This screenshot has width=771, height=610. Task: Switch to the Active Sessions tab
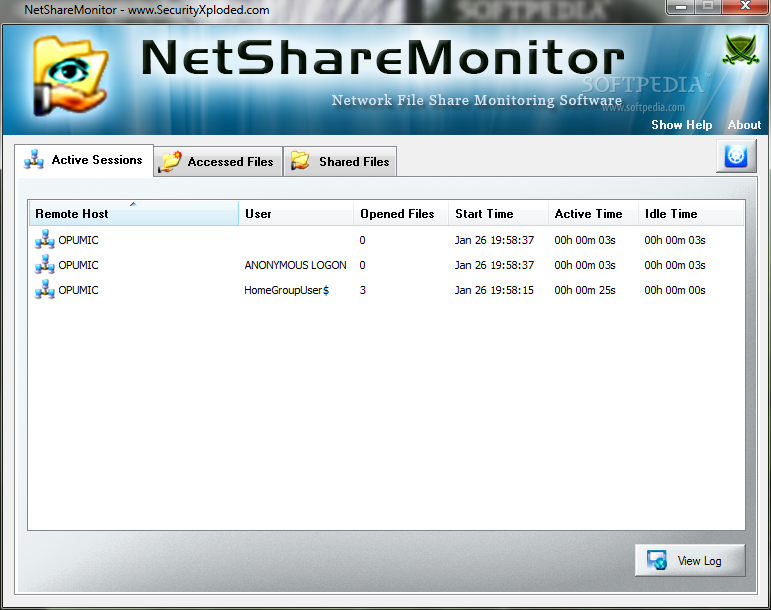(x=84, y=160)
